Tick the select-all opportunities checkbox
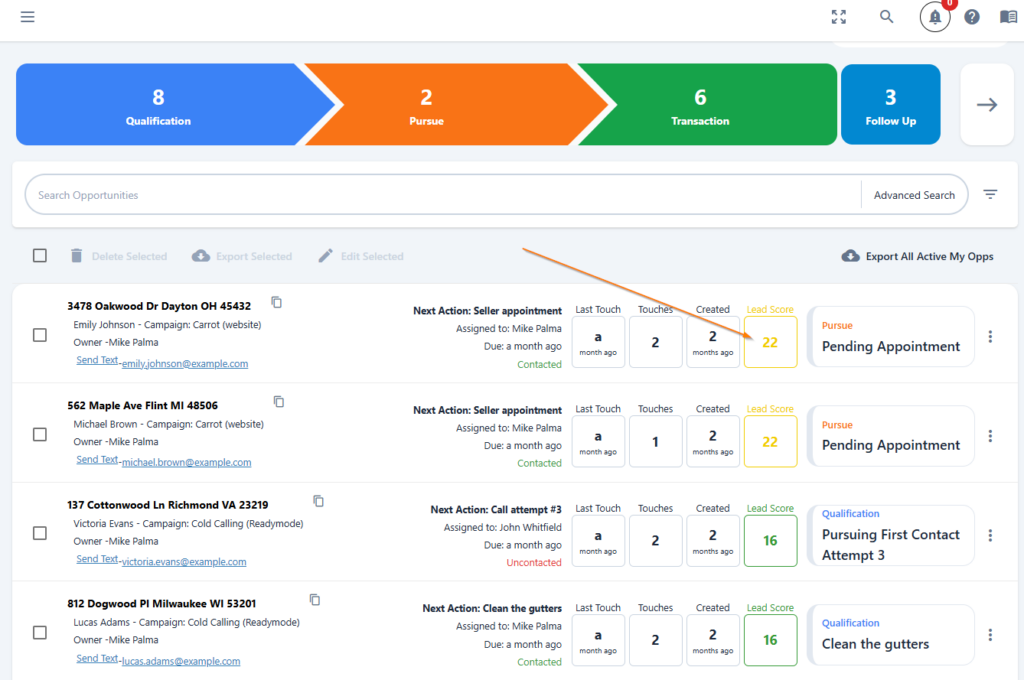The image size is (1024, 680). [x=40, y=255]
